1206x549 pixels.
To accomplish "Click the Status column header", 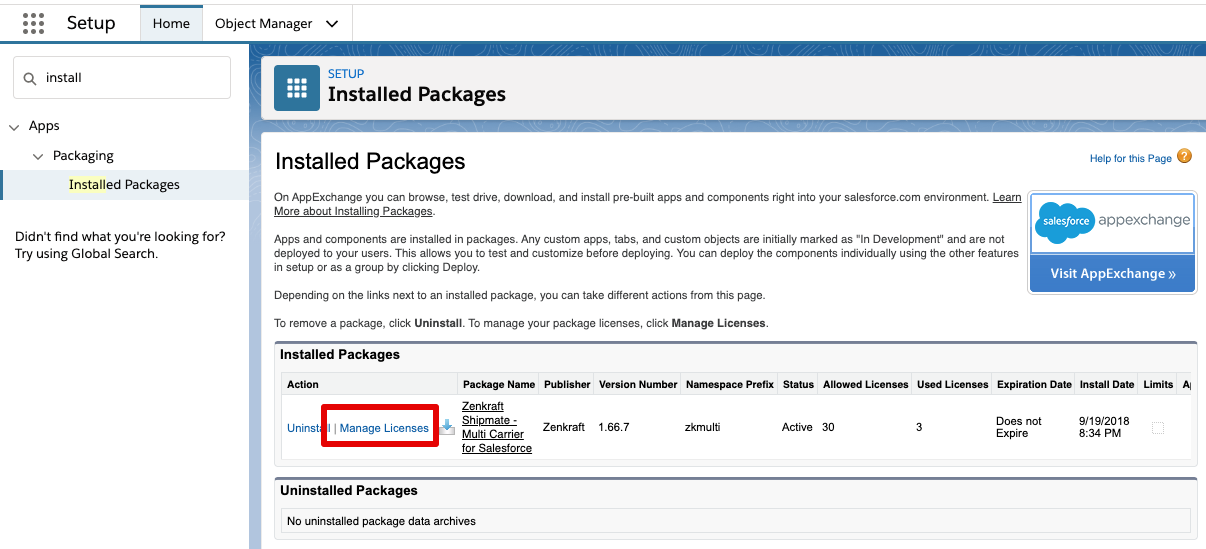I will [x=798, y=384].
